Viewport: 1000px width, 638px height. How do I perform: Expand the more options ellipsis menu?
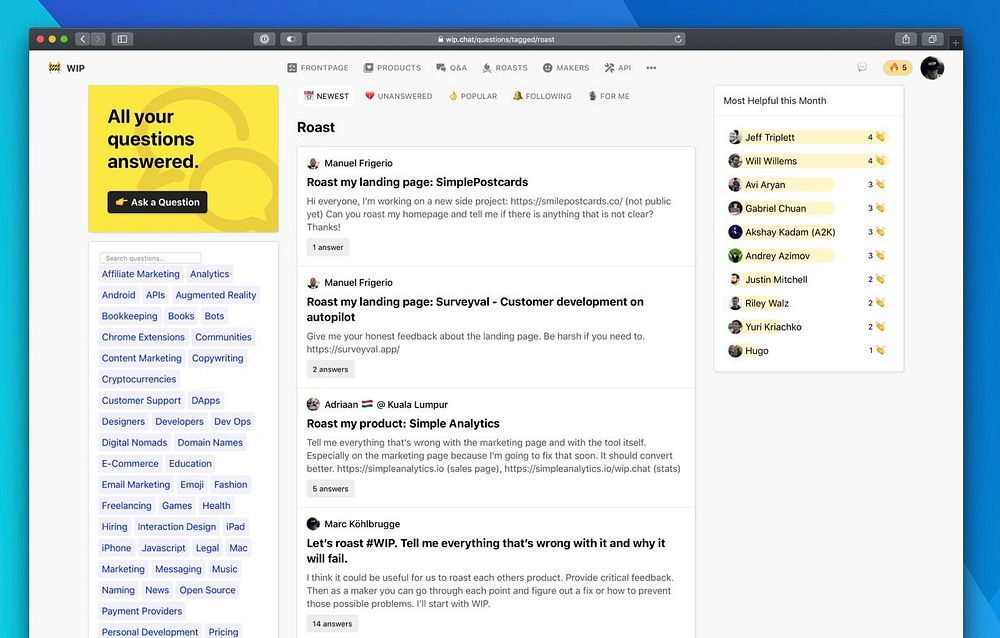[x=651, y=68]
